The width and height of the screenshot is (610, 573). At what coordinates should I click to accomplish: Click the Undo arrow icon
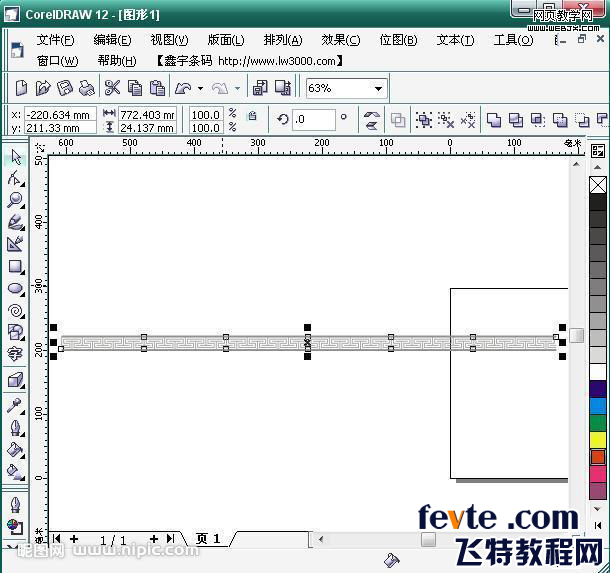[x=183, y=88]
